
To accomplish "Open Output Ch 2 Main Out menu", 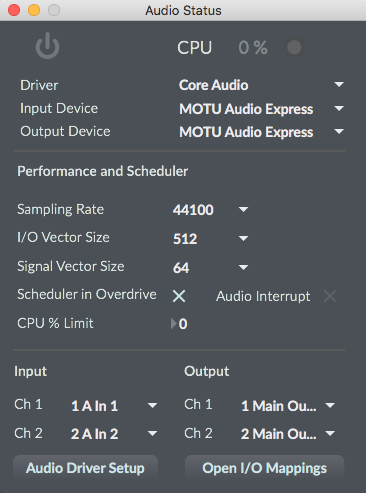I will 288,434.
